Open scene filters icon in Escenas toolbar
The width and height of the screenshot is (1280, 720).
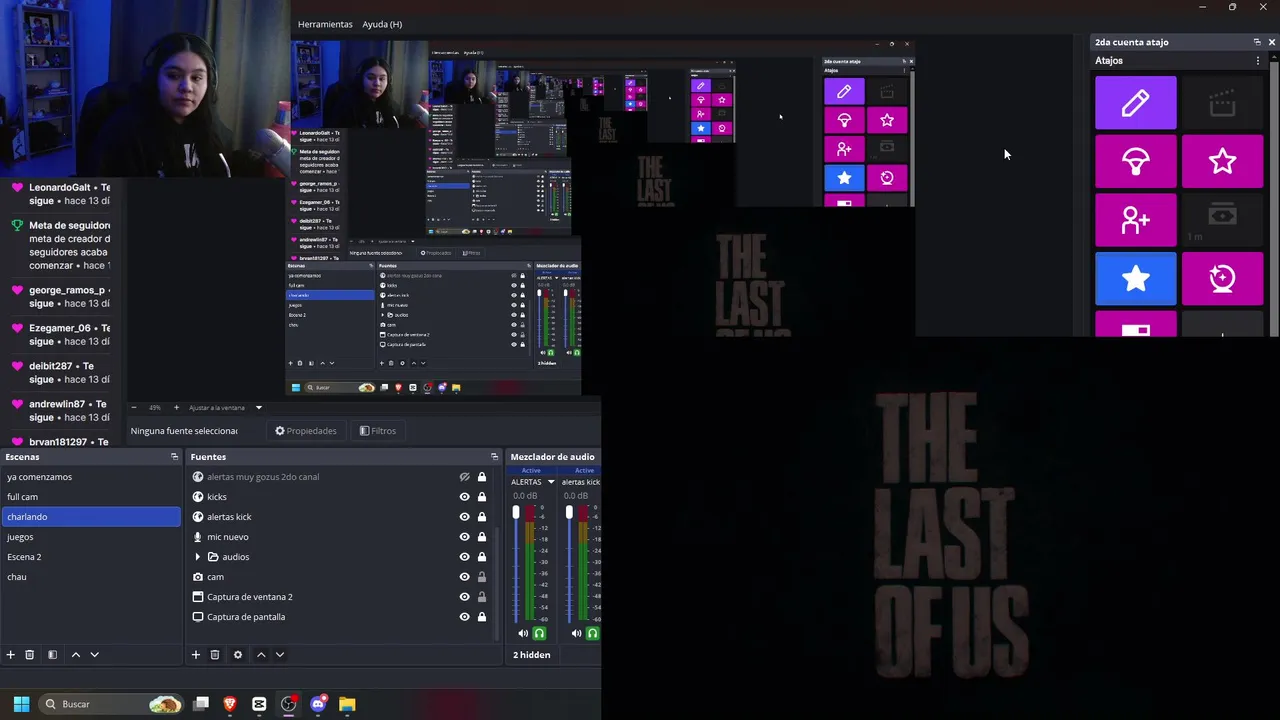52,655
